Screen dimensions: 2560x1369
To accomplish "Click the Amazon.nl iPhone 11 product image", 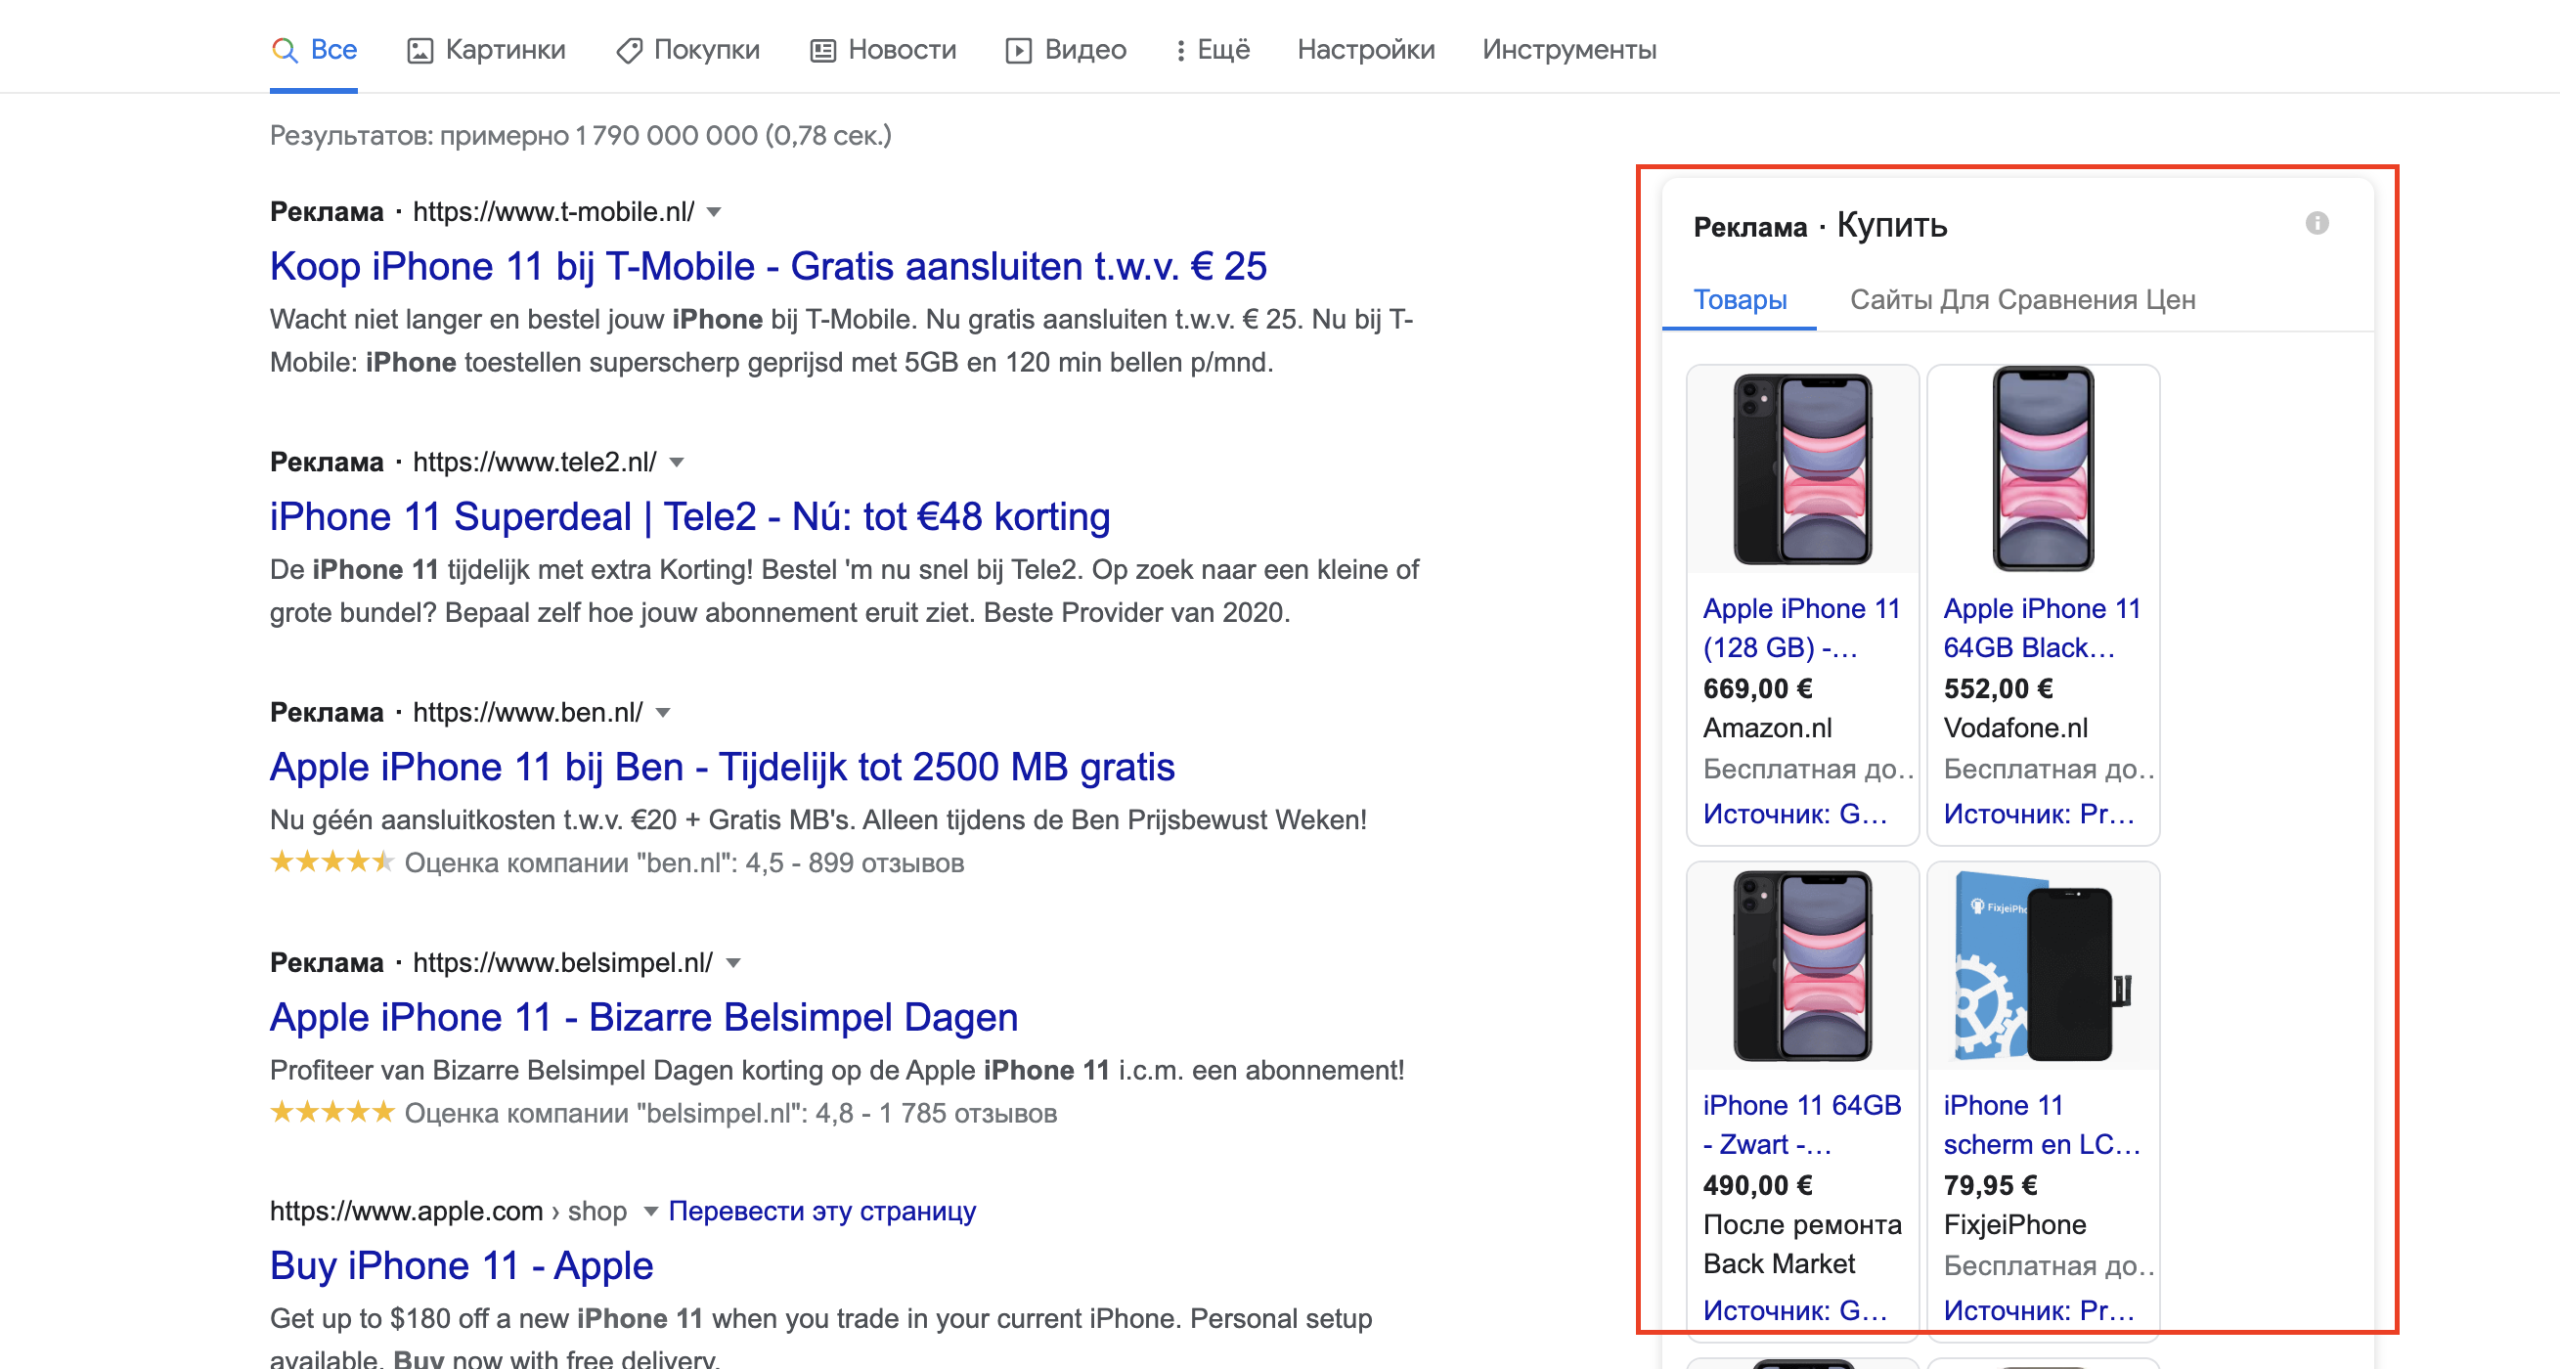I will tap(1802, 469).
